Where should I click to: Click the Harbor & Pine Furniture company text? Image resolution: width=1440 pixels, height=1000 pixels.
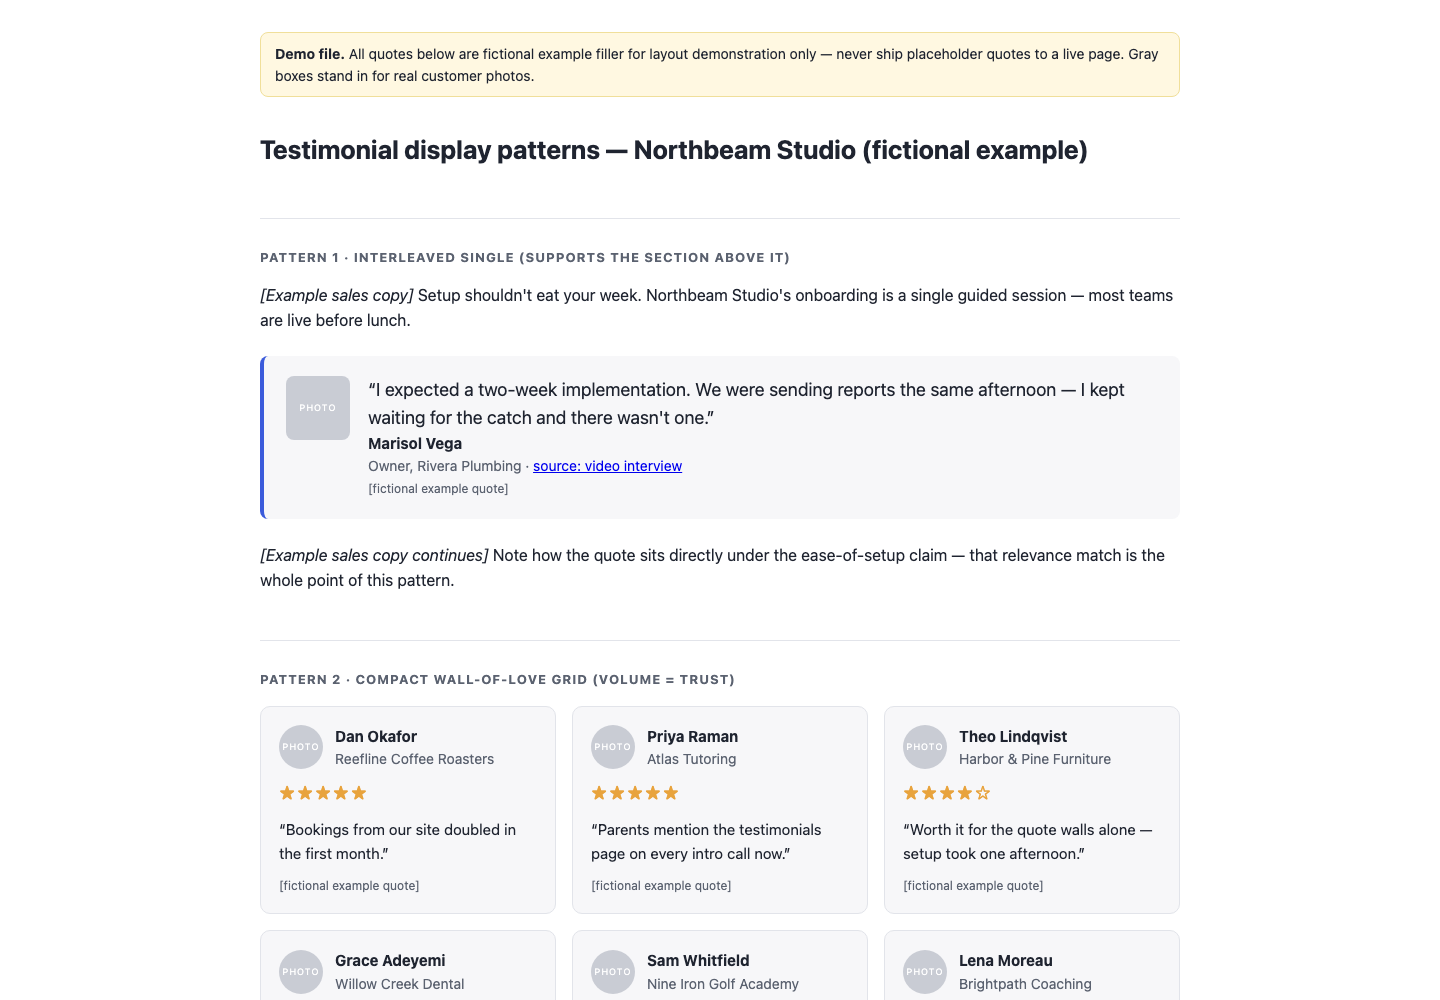coord(1035,760)
